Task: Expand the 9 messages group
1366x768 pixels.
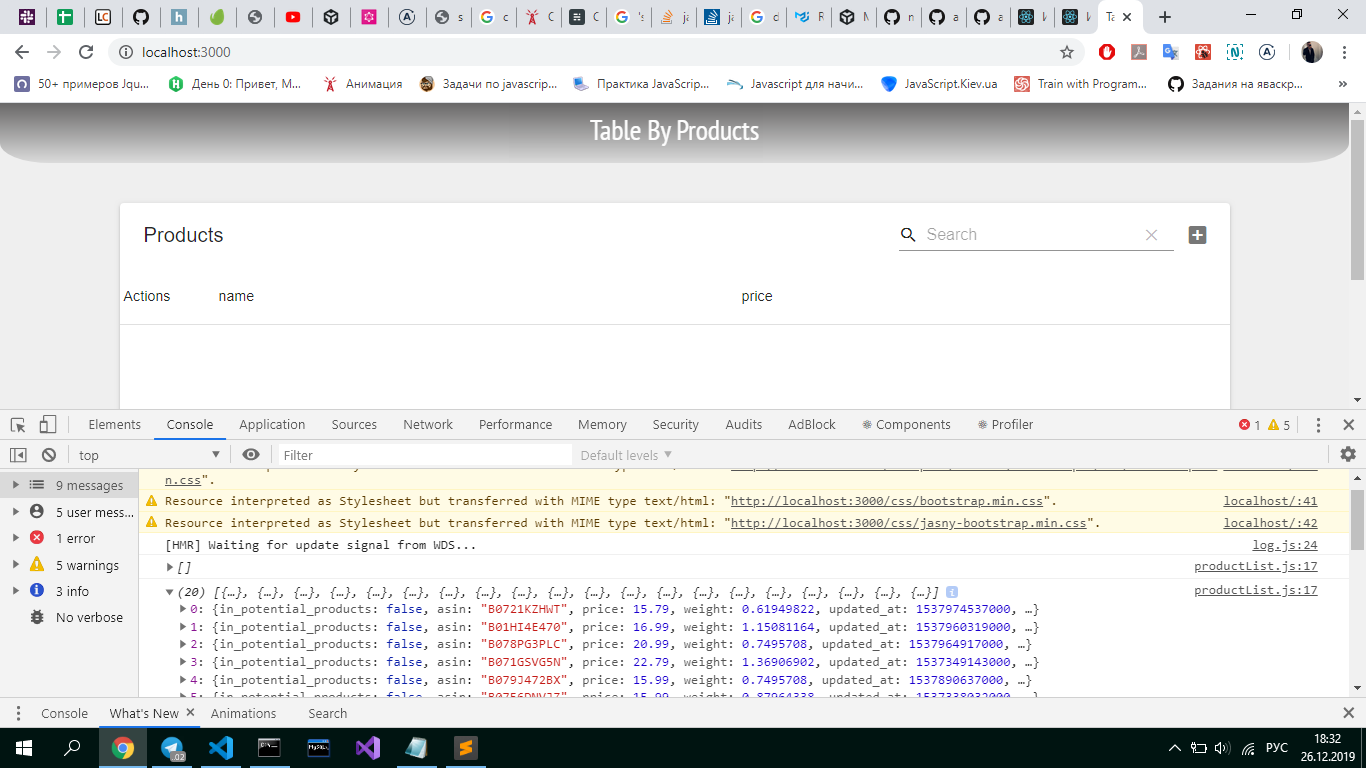Action: tap(14, 485)
